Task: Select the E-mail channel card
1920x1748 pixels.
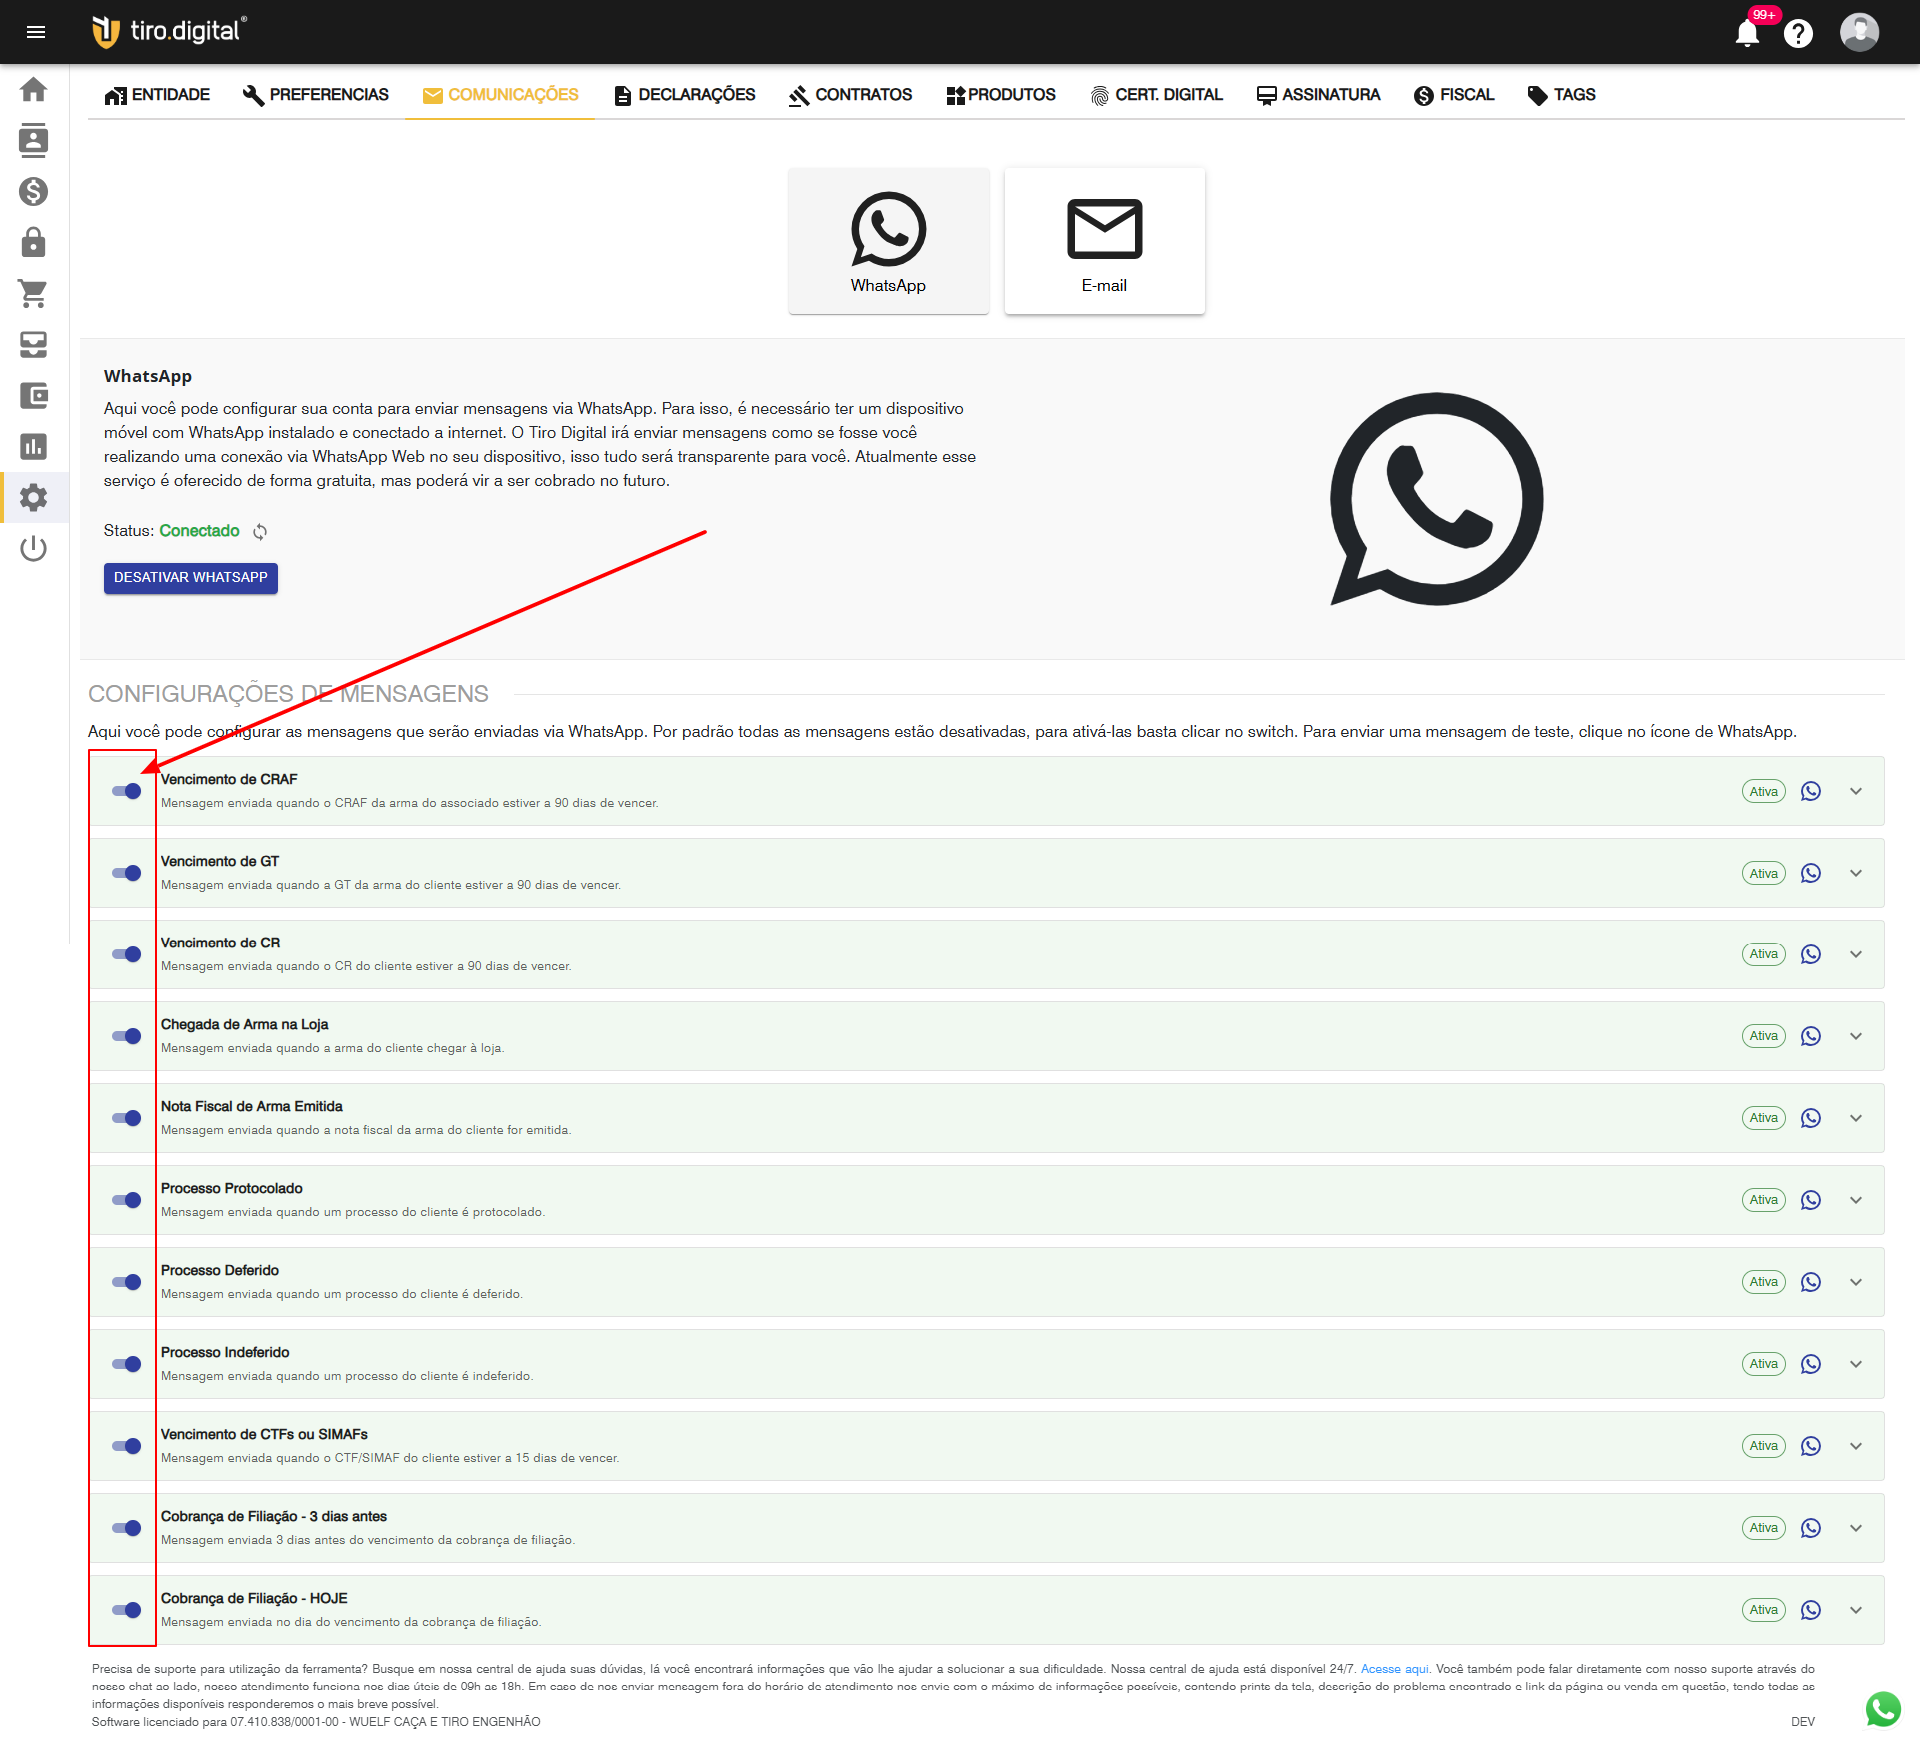Action: pos(1104,241)
